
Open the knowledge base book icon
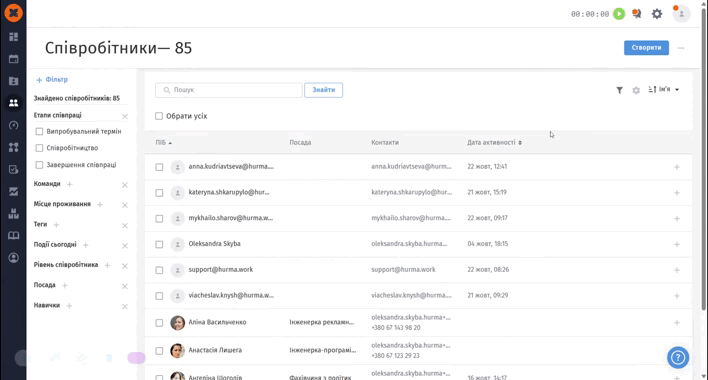tap(14, 236)
